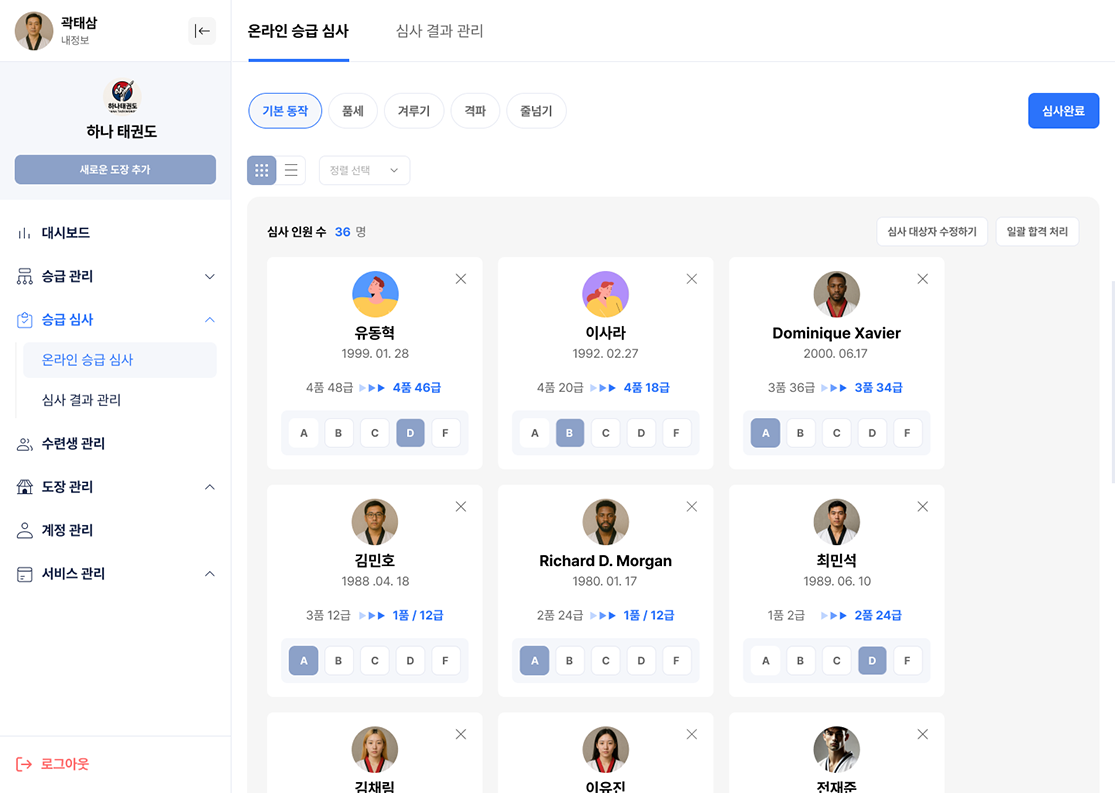Click the 서비스 관리 card icon
Image resolution: width=1115 pixels, height=793 pixels.
click(x=24, y=574)
